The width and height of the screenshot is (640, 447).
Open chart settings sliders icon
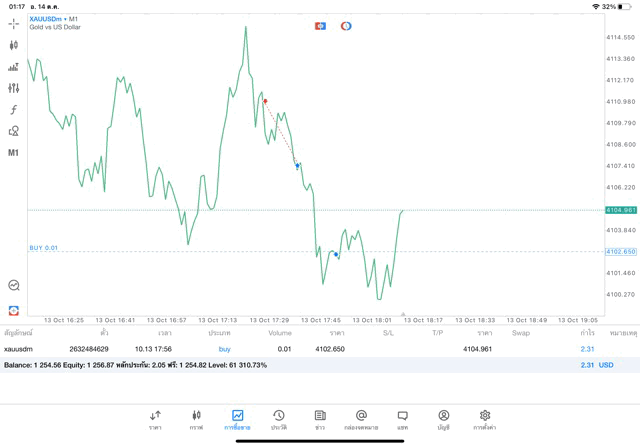pos(14,88)
